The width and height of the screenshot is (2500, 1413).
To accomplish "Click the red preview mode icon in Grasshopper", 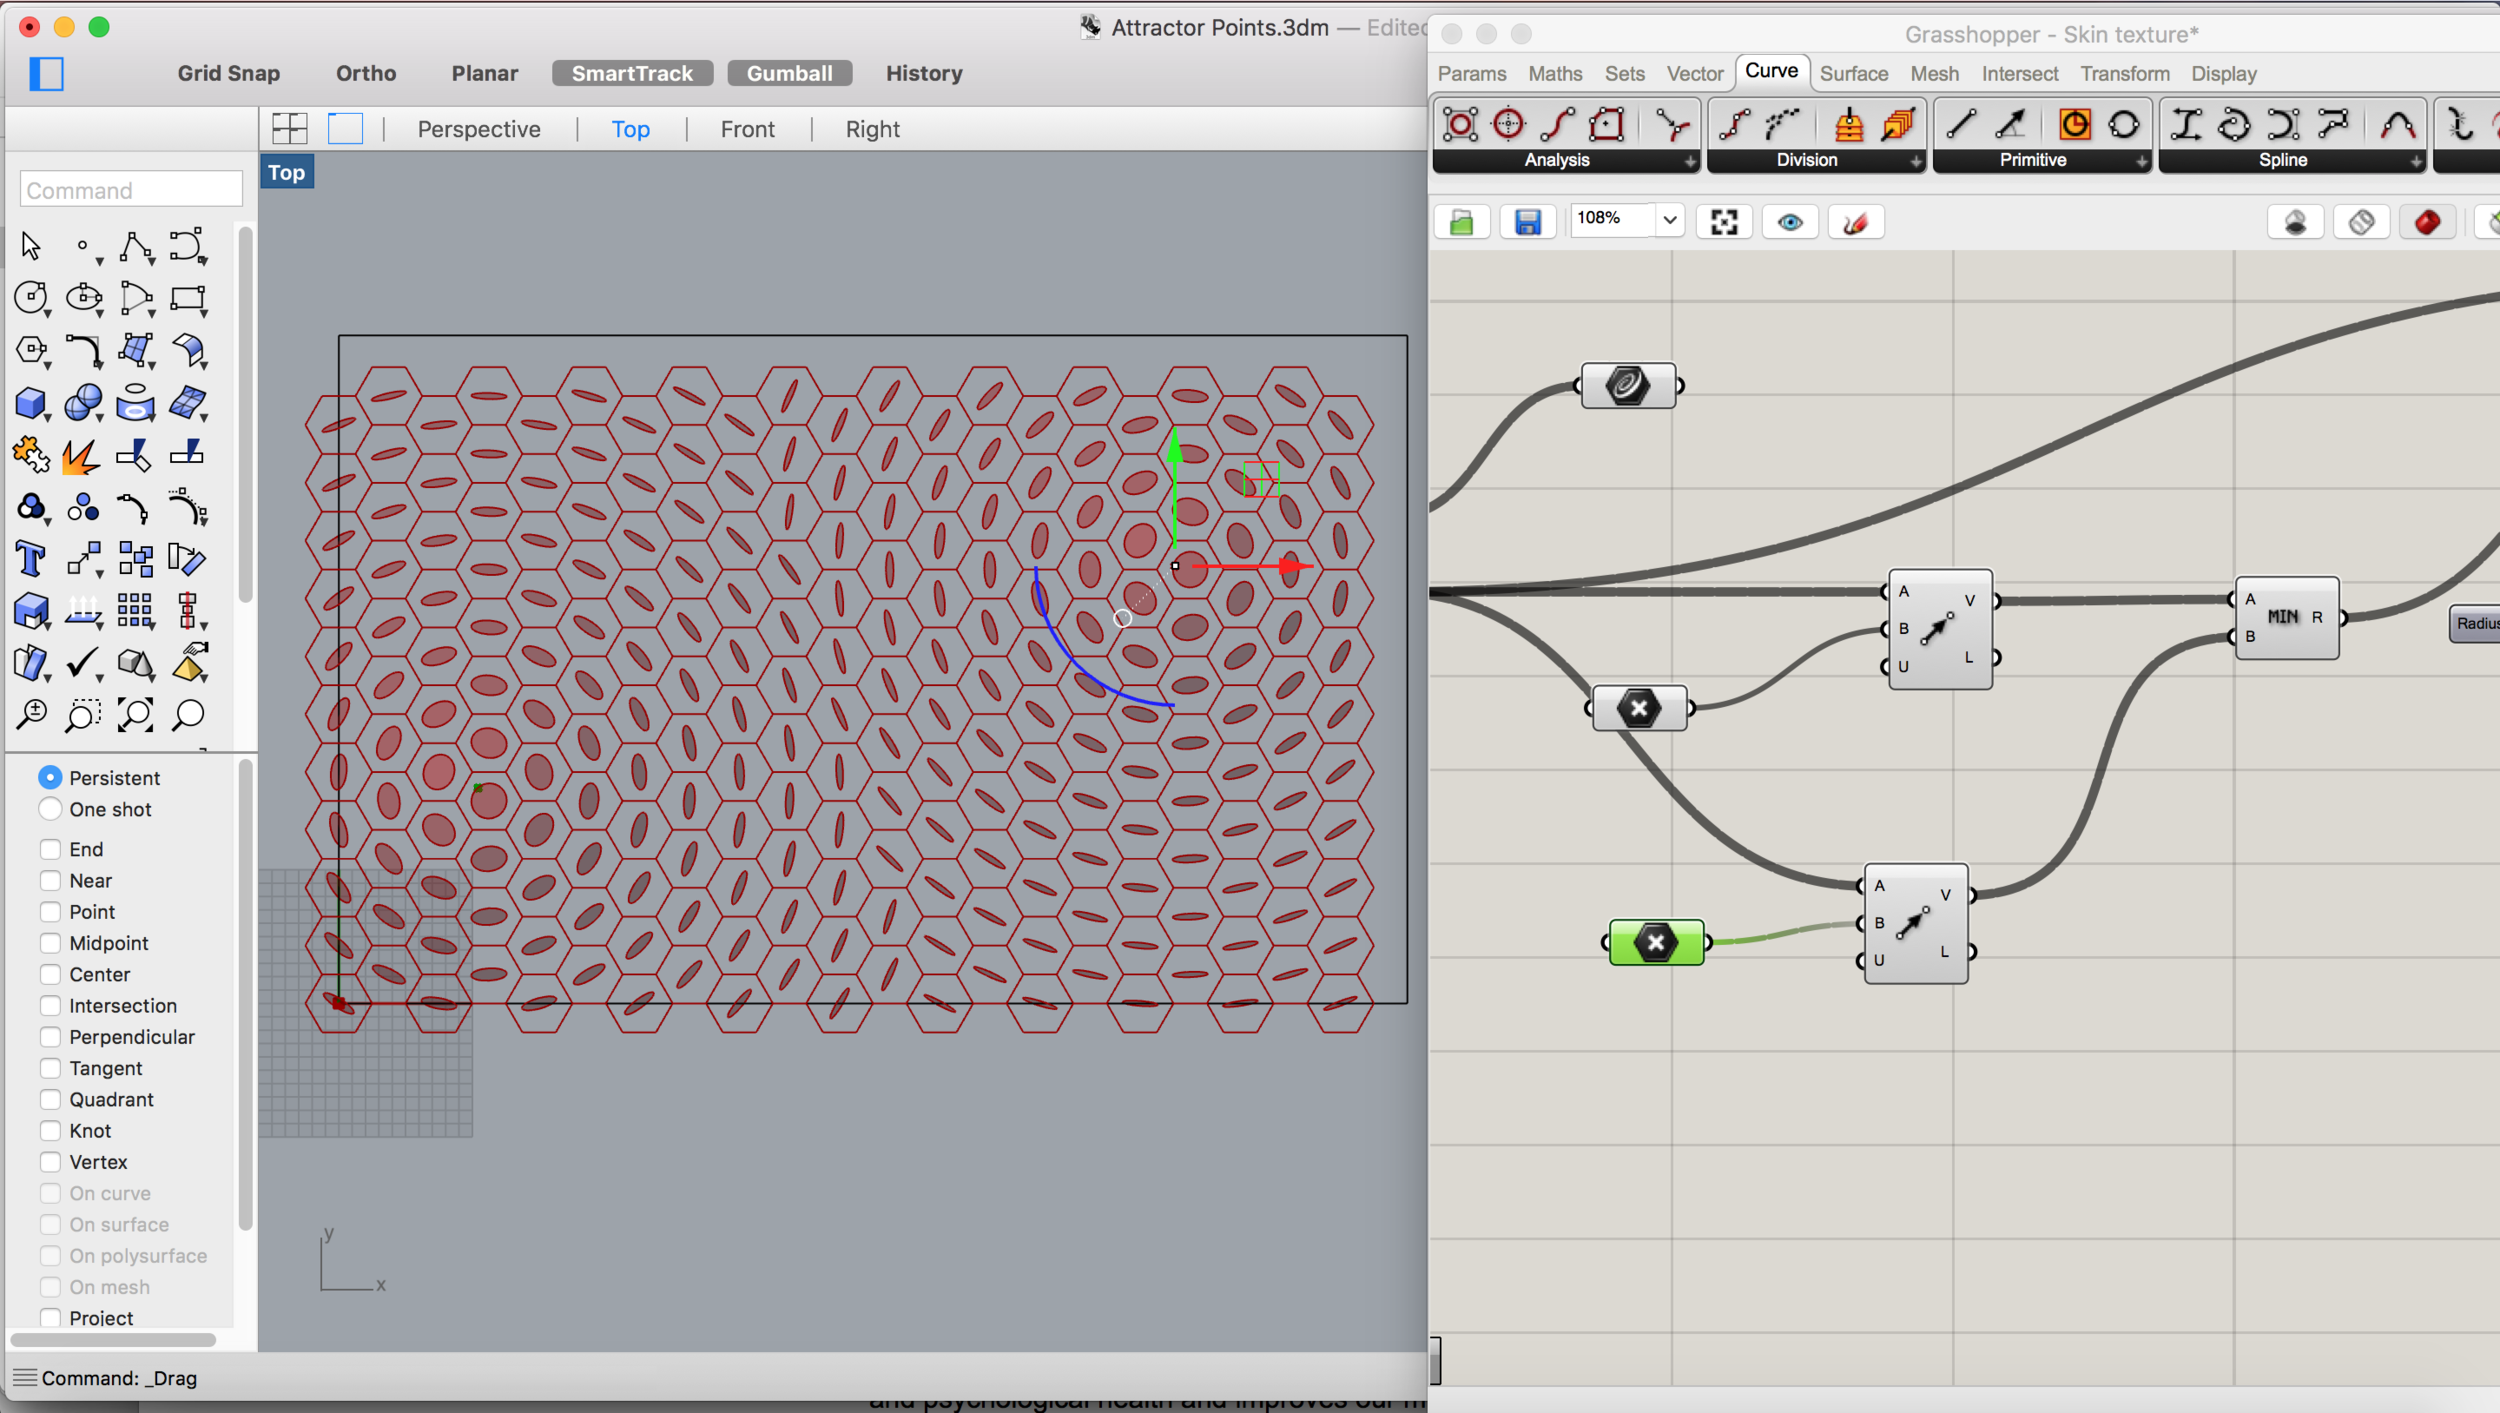I will click(2427, 222).
